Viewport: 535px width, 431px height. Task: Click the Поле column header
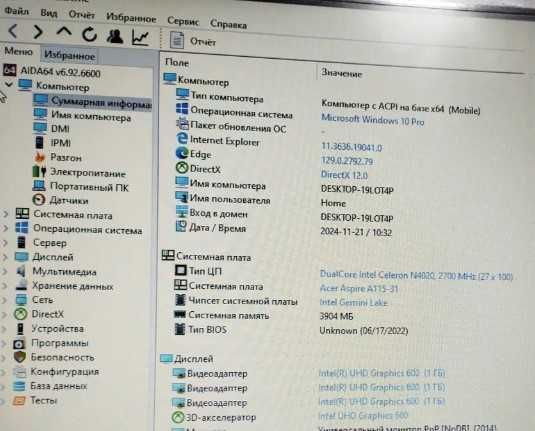point(177,62)
